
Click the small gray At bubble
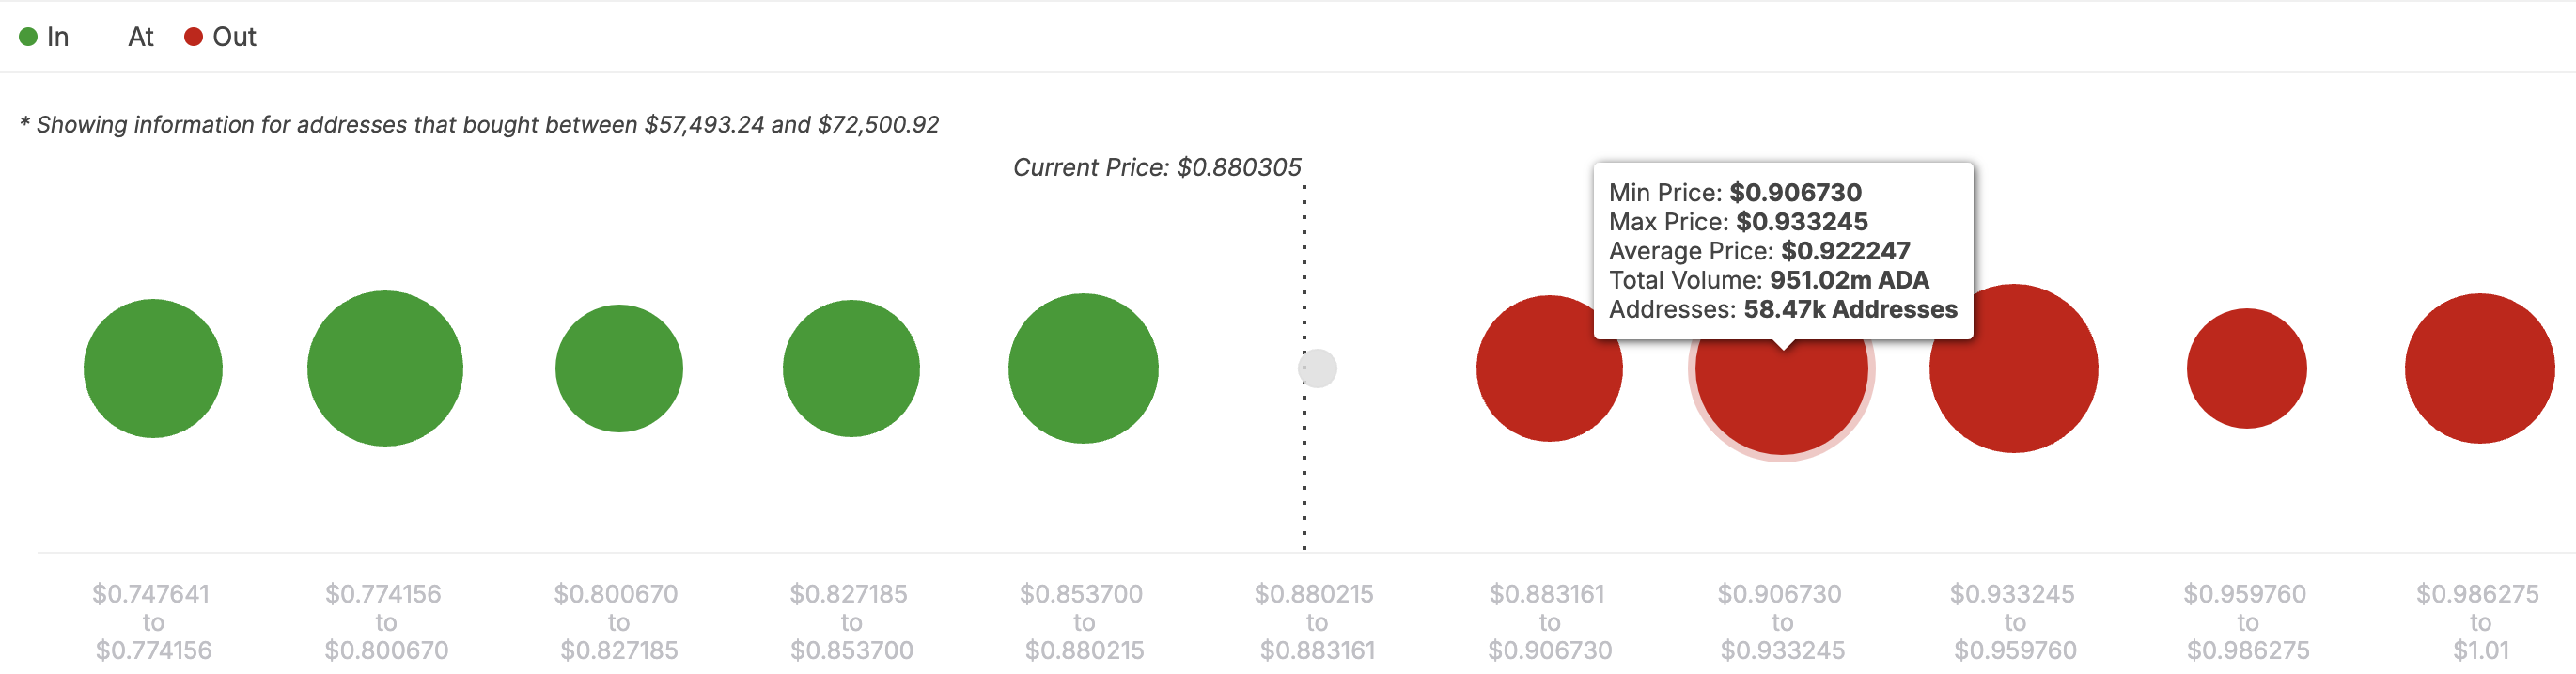1317,368
